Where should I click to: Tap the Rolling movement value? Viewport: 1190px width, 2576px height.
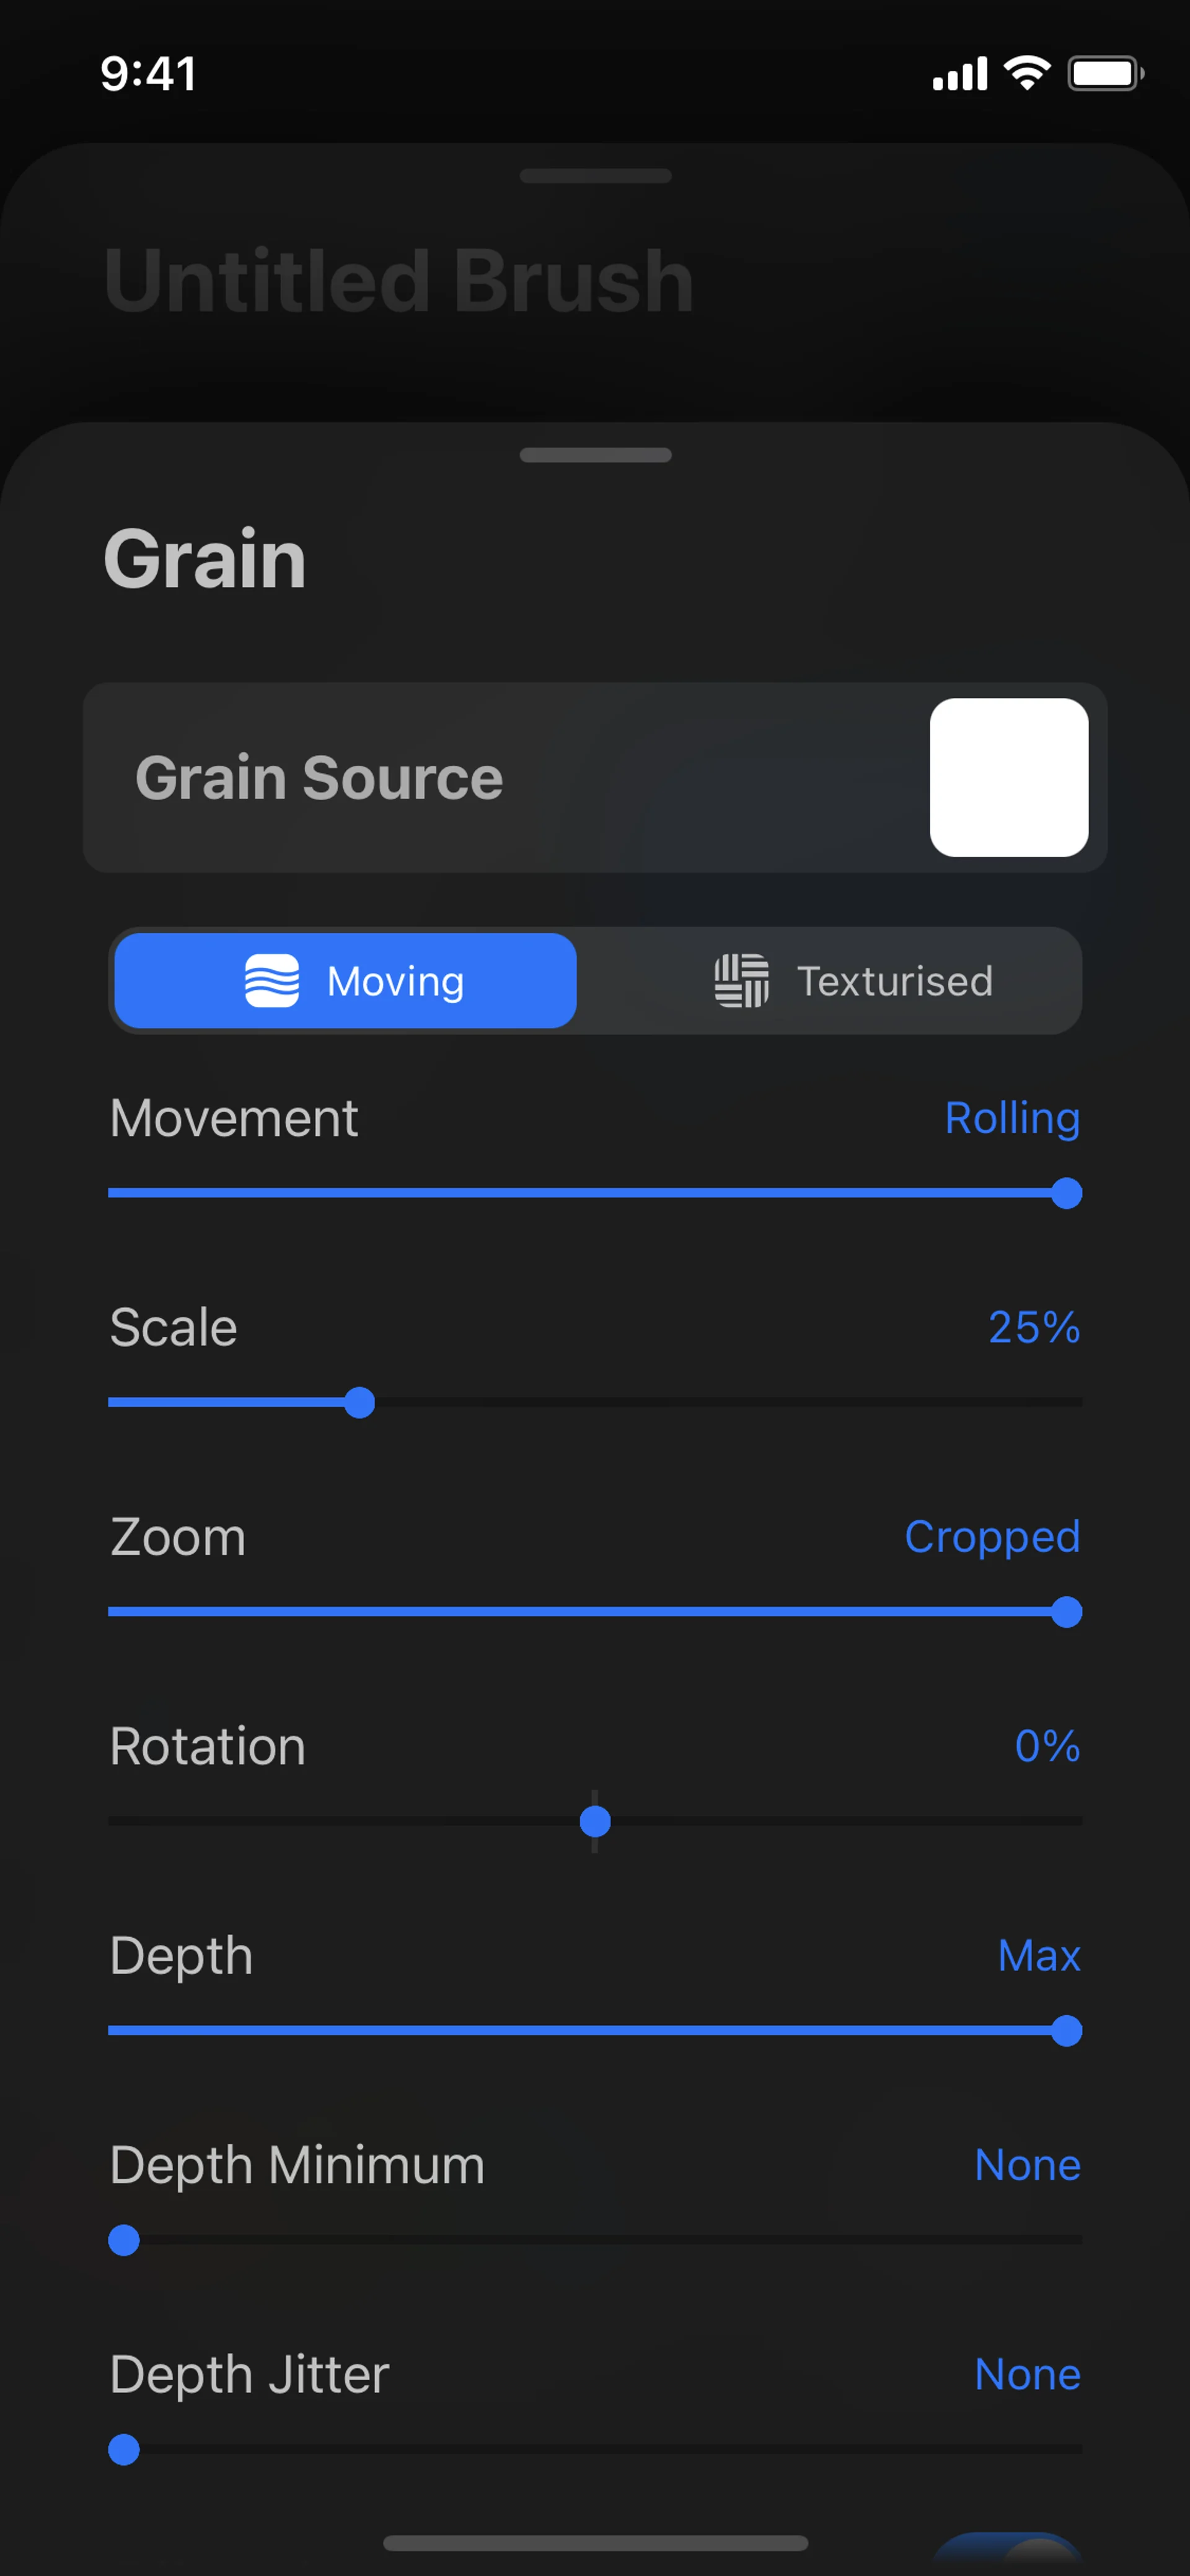[1012, 1118]
